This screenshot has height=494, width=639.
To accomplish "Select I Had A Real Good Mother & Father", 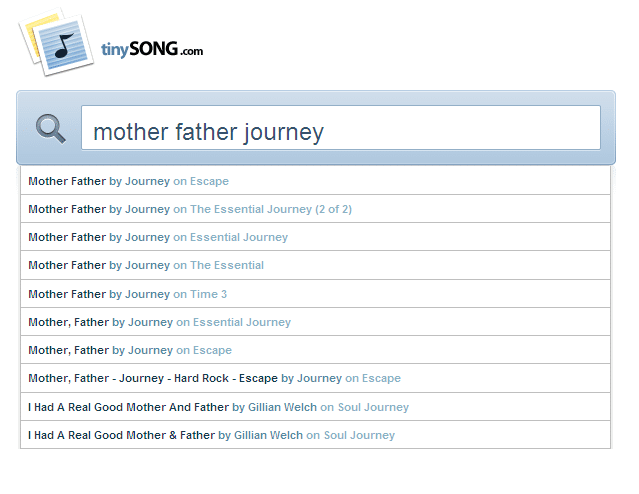I will [x=315, y=434].
